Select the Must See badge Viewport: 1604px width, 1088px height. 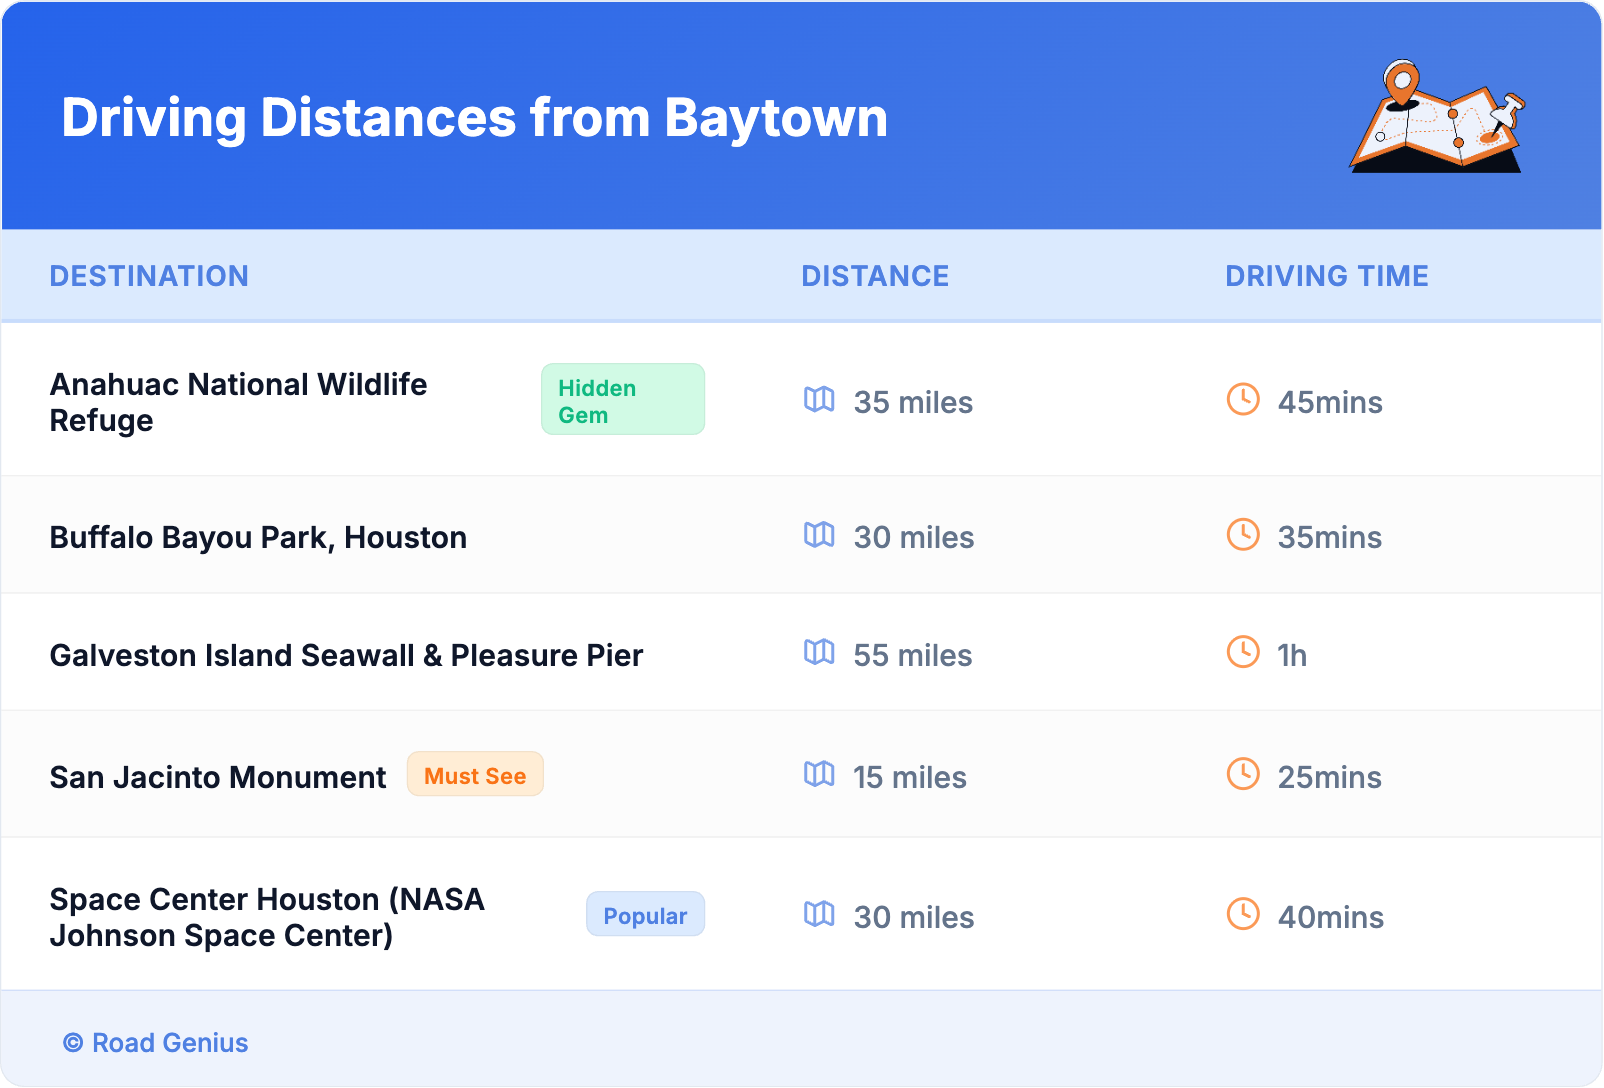(x=475, y=775)
